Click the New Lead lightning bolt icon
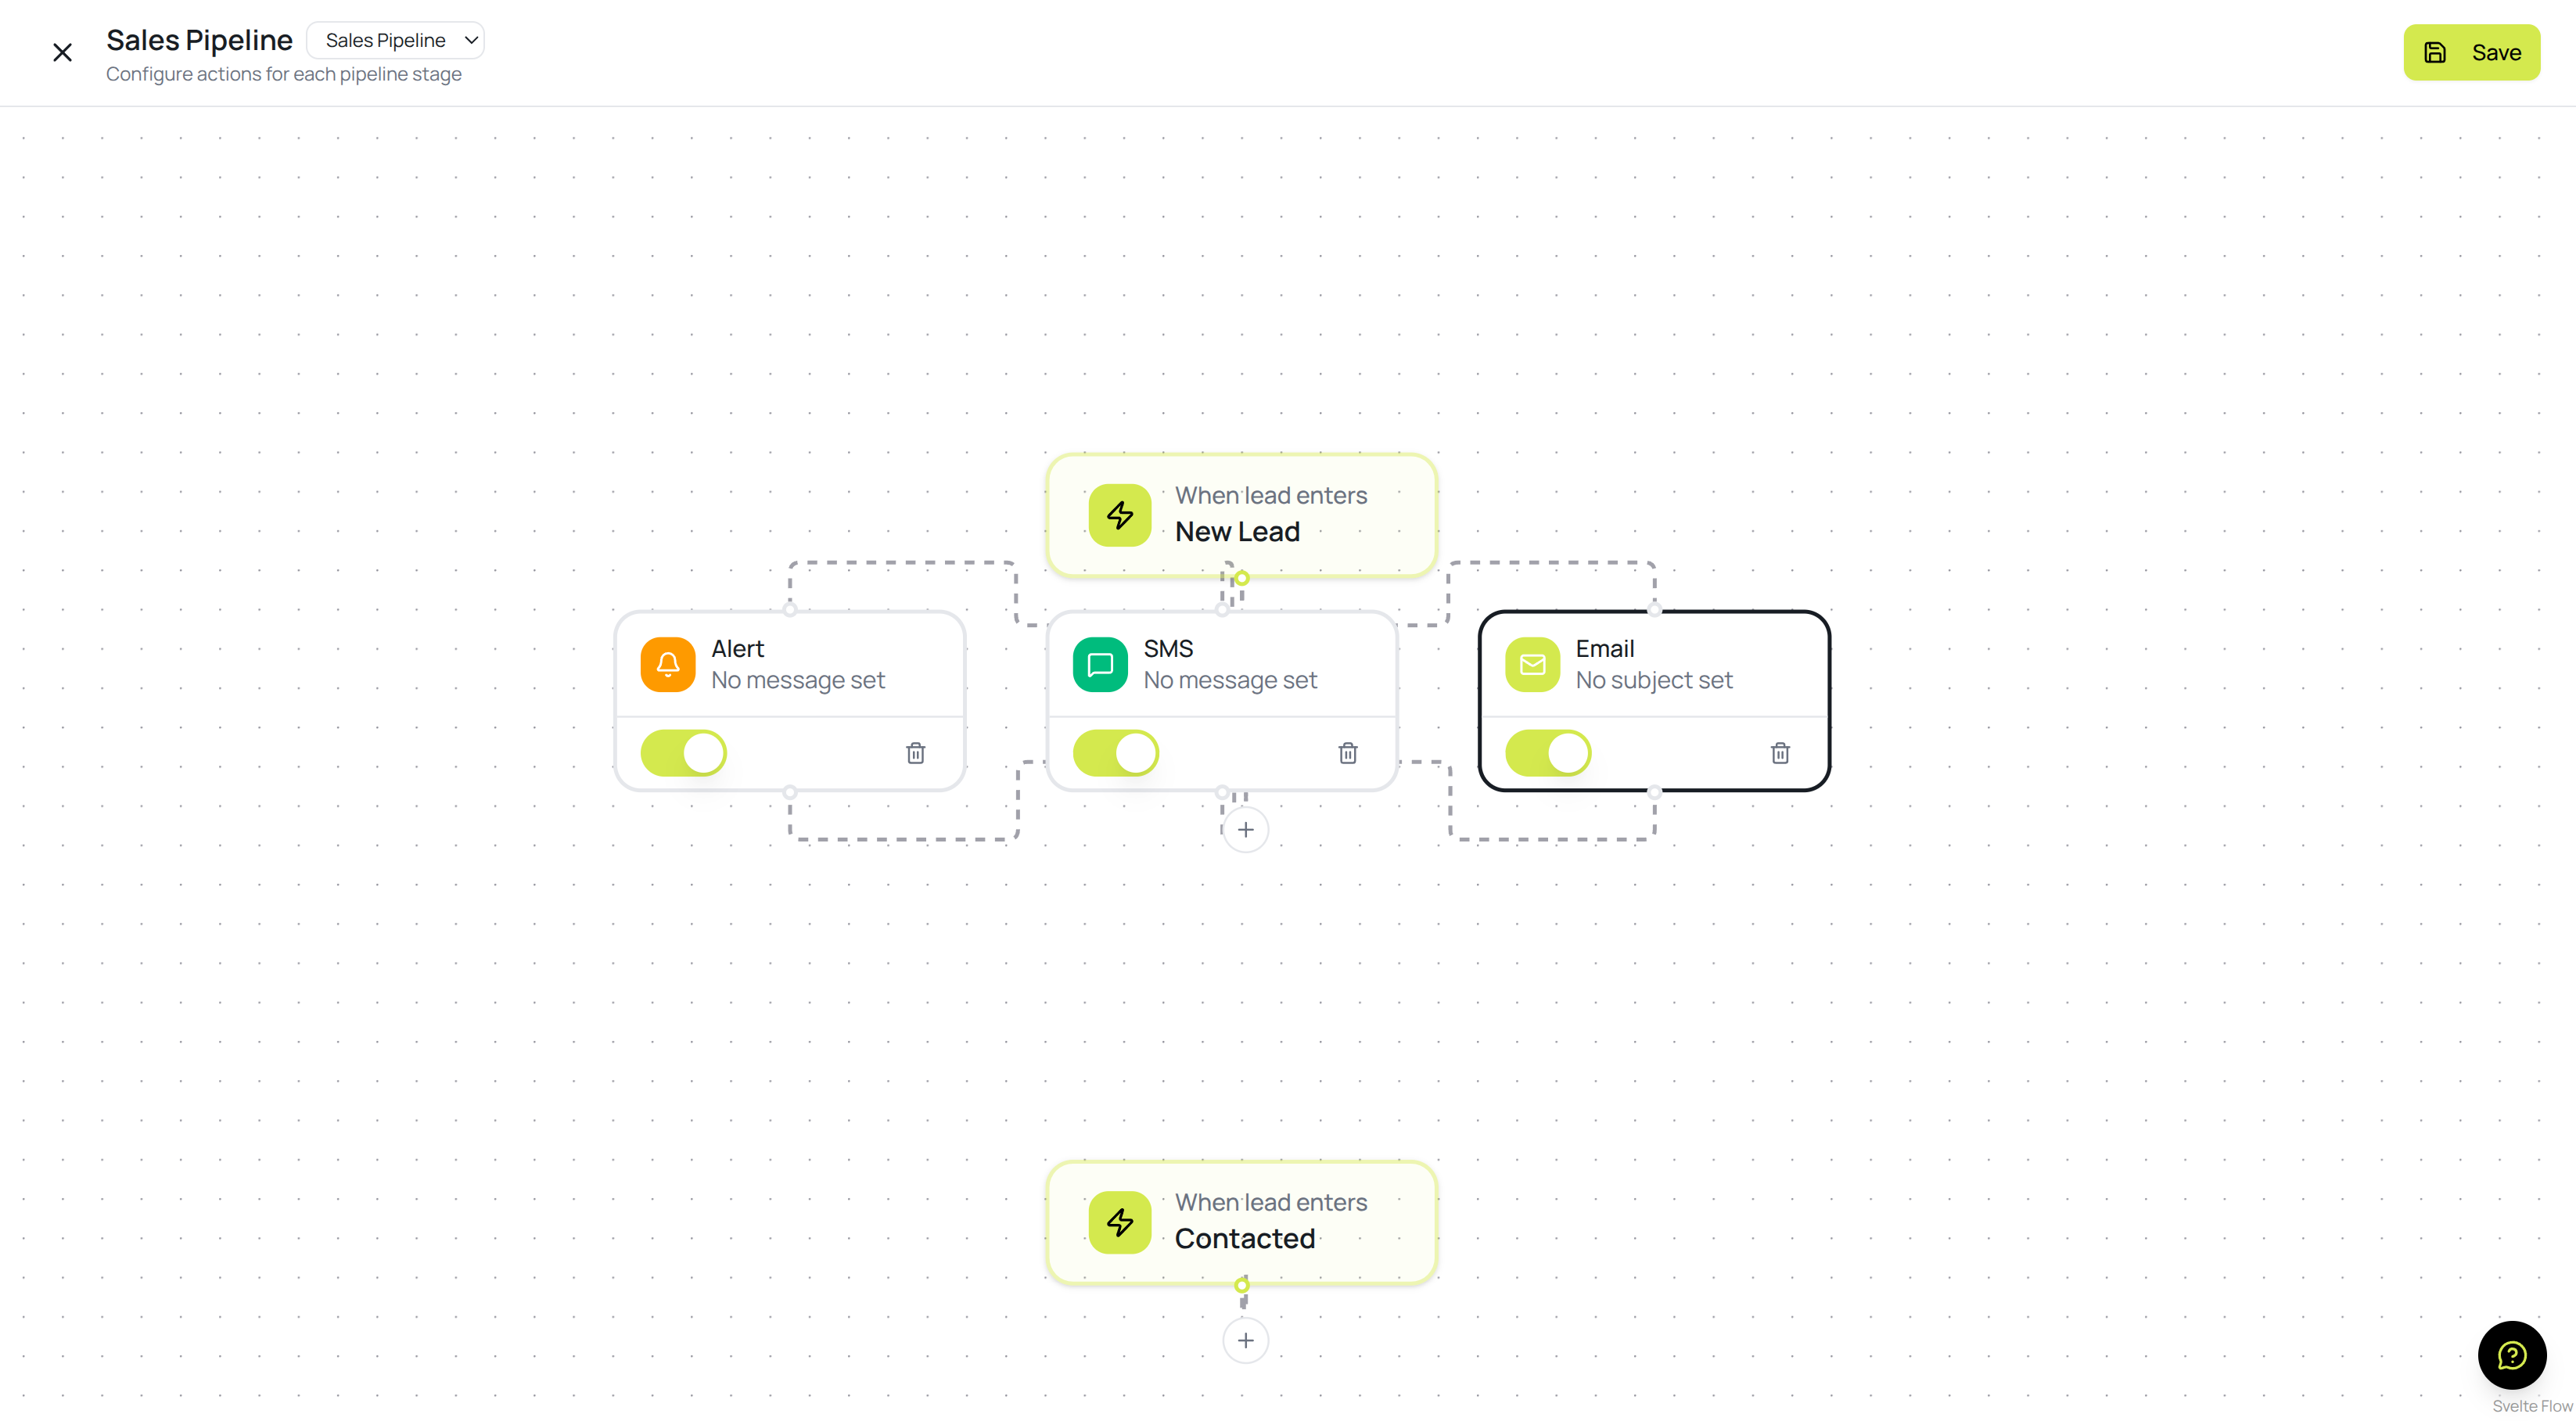 [1119, 515]
